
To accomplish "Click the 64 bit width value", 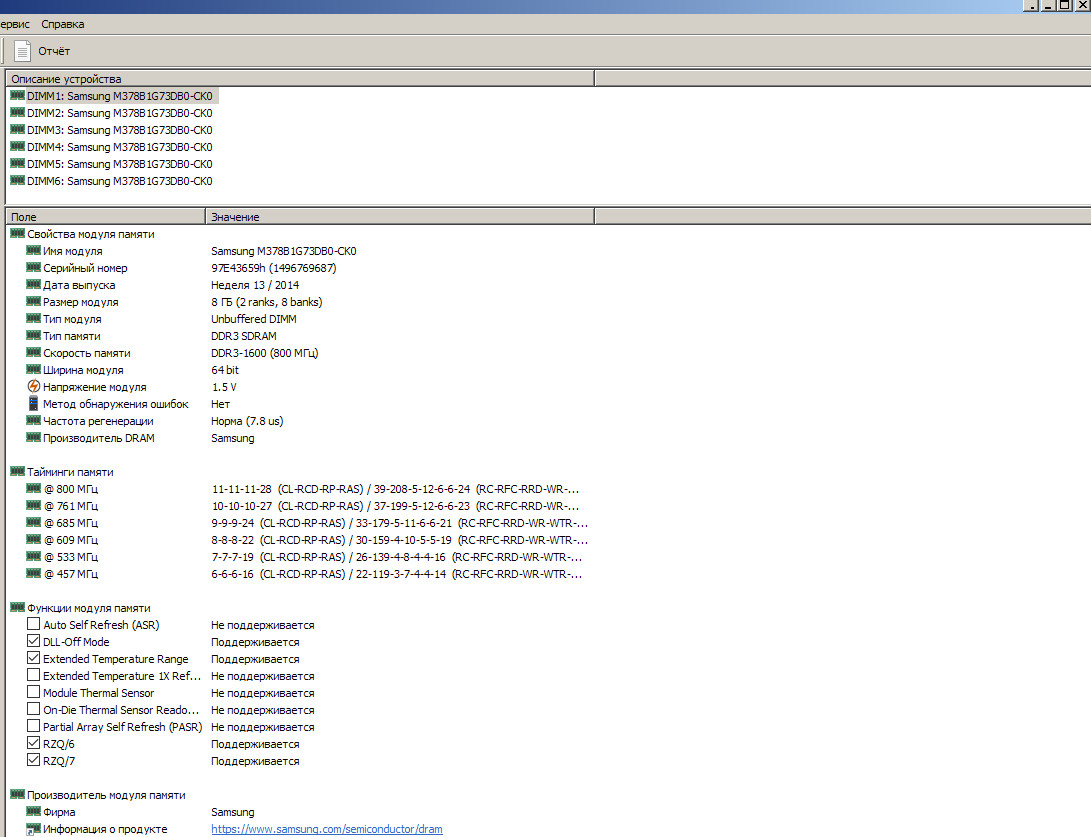I will [x=225, y=370].
